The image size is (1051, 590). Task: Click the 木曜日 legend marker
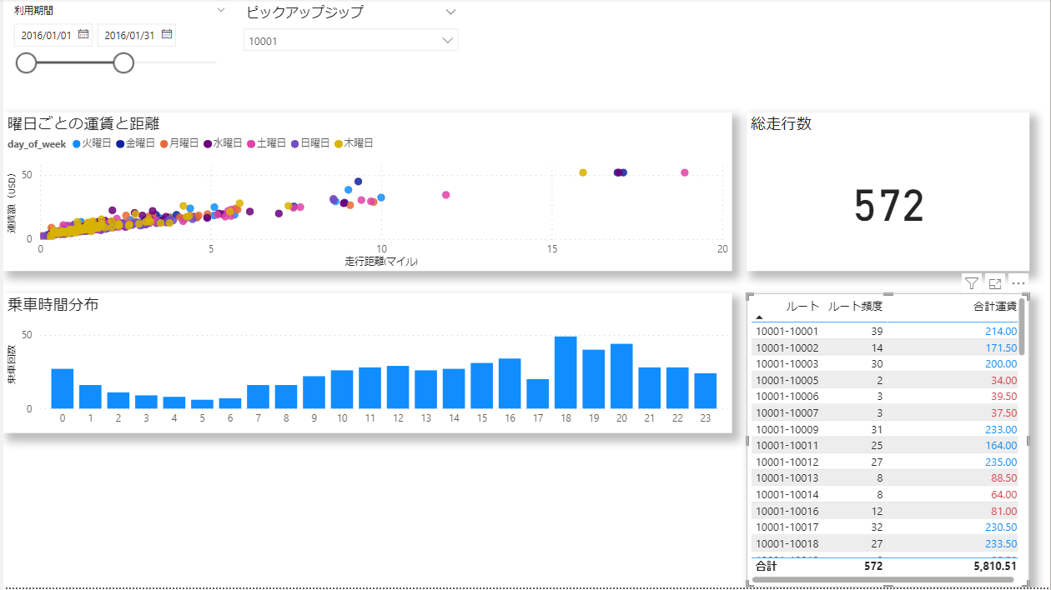pos(339,144)
